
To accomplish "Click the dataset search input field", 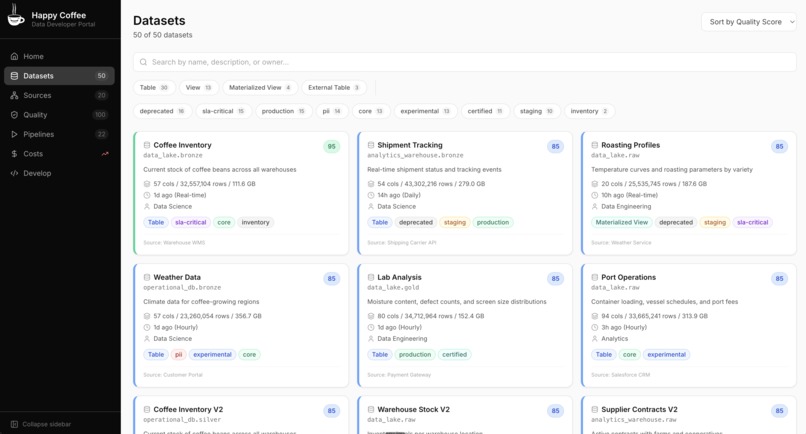I will [x=465, y=62].
